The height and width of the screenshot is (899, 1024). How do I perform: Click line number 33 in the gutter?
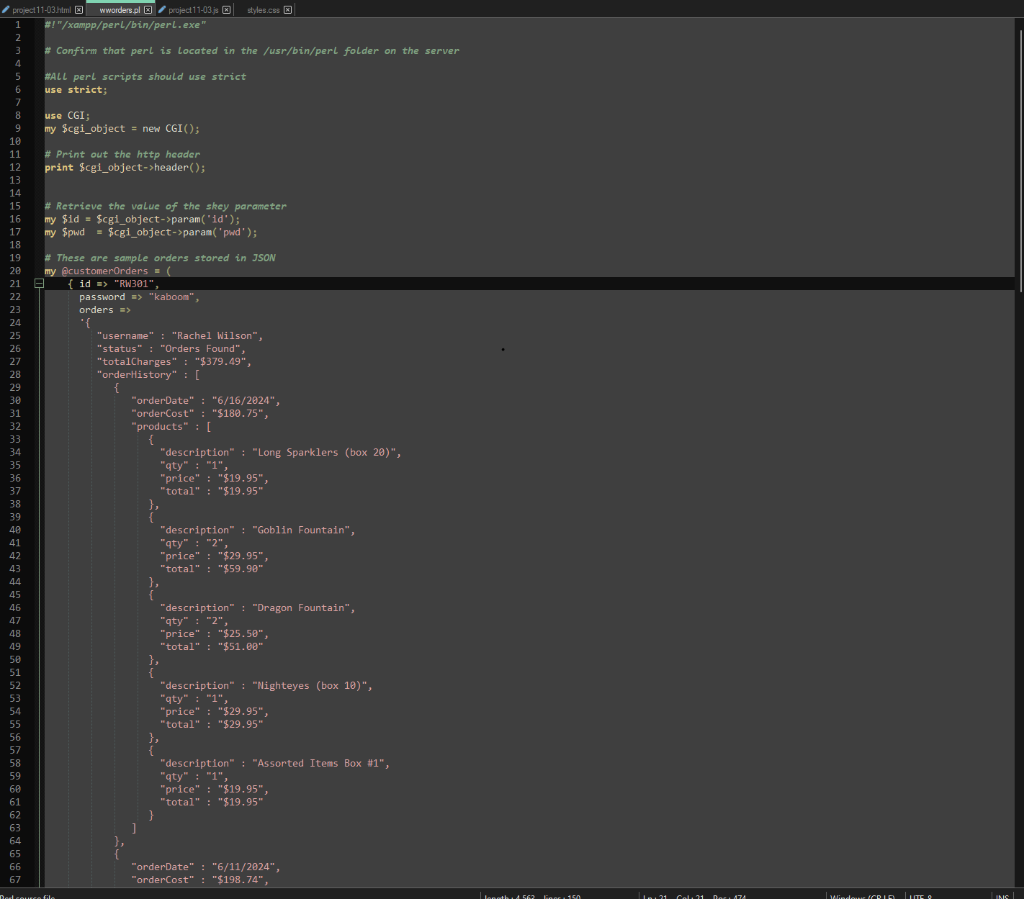point(14,439)
